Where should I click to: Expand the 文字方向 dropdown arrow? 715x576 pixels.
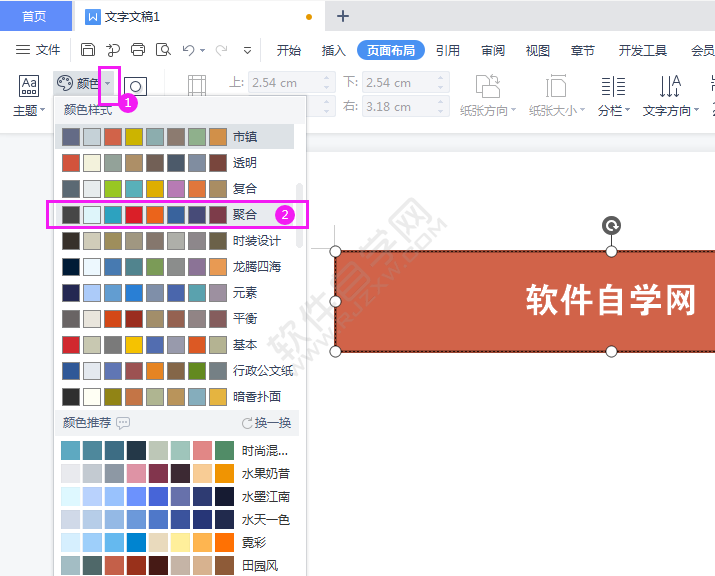point(696,110)
